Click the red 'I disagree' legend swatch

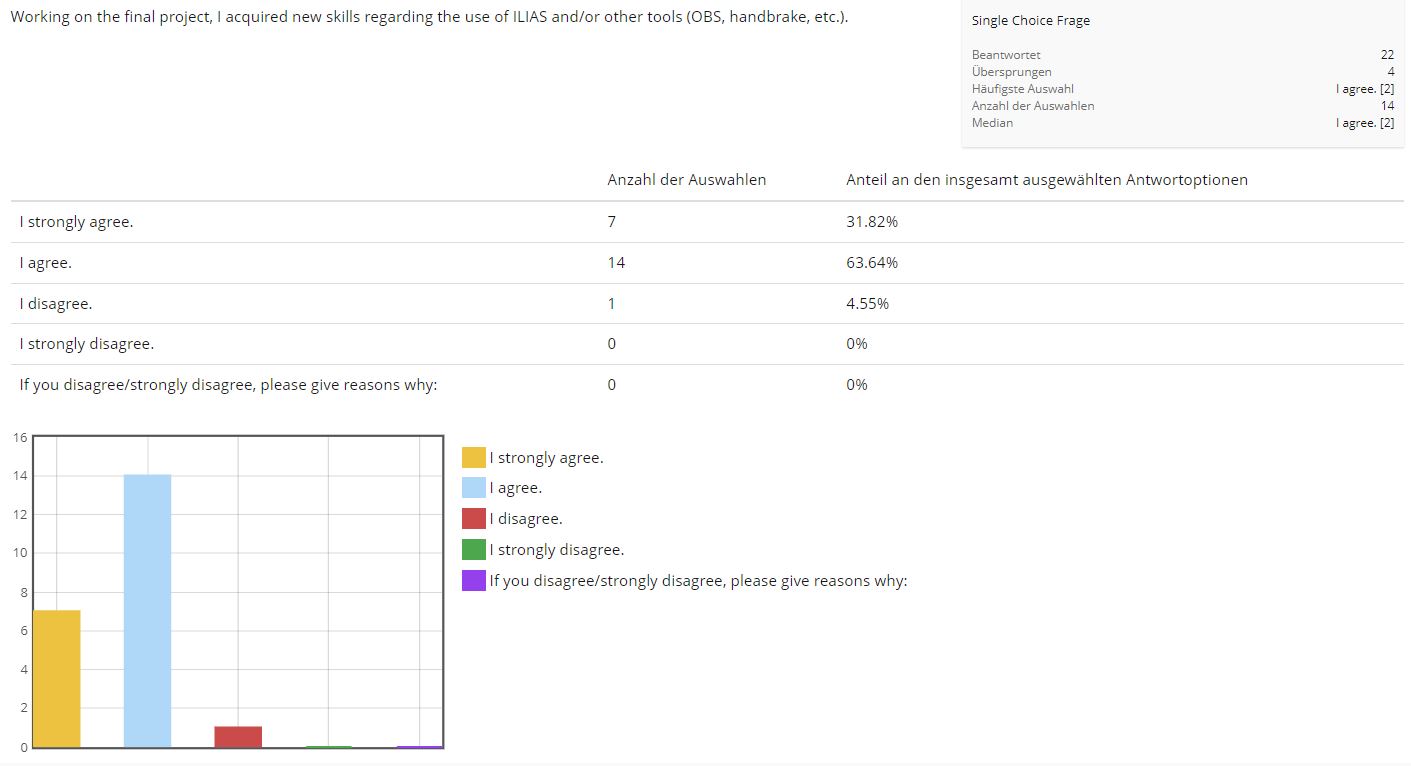[473, 519]
